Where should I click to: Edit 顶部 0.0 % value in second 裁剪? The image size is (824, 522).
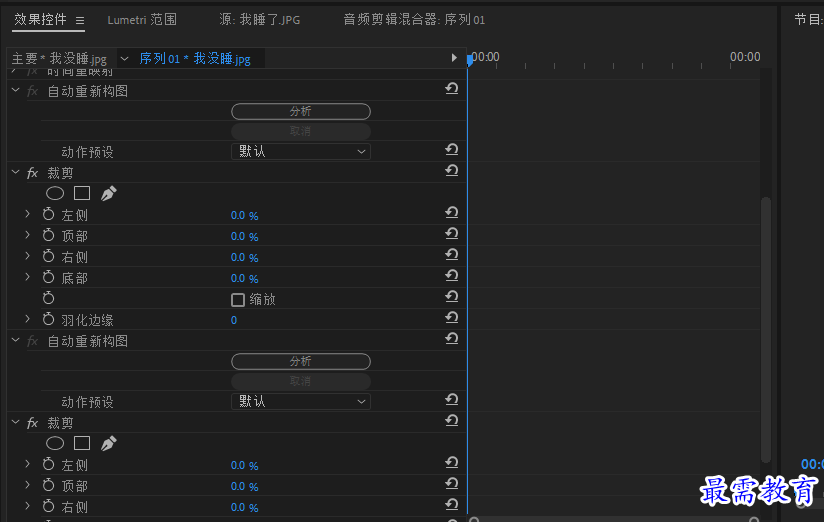244,487
